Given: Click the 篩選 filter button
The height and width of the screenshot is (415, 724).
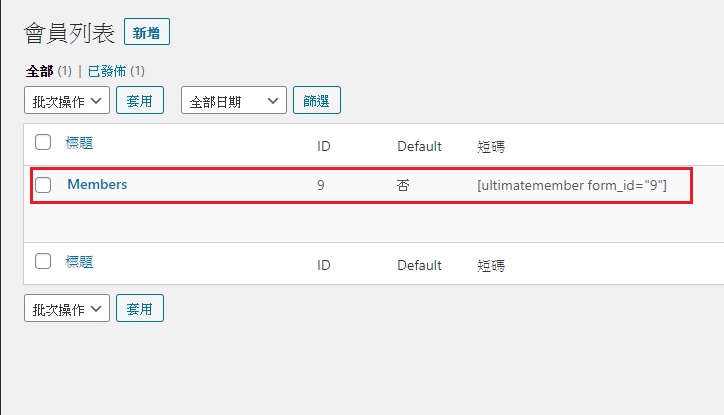Looking at the screenshot, I should click(317, 100).
